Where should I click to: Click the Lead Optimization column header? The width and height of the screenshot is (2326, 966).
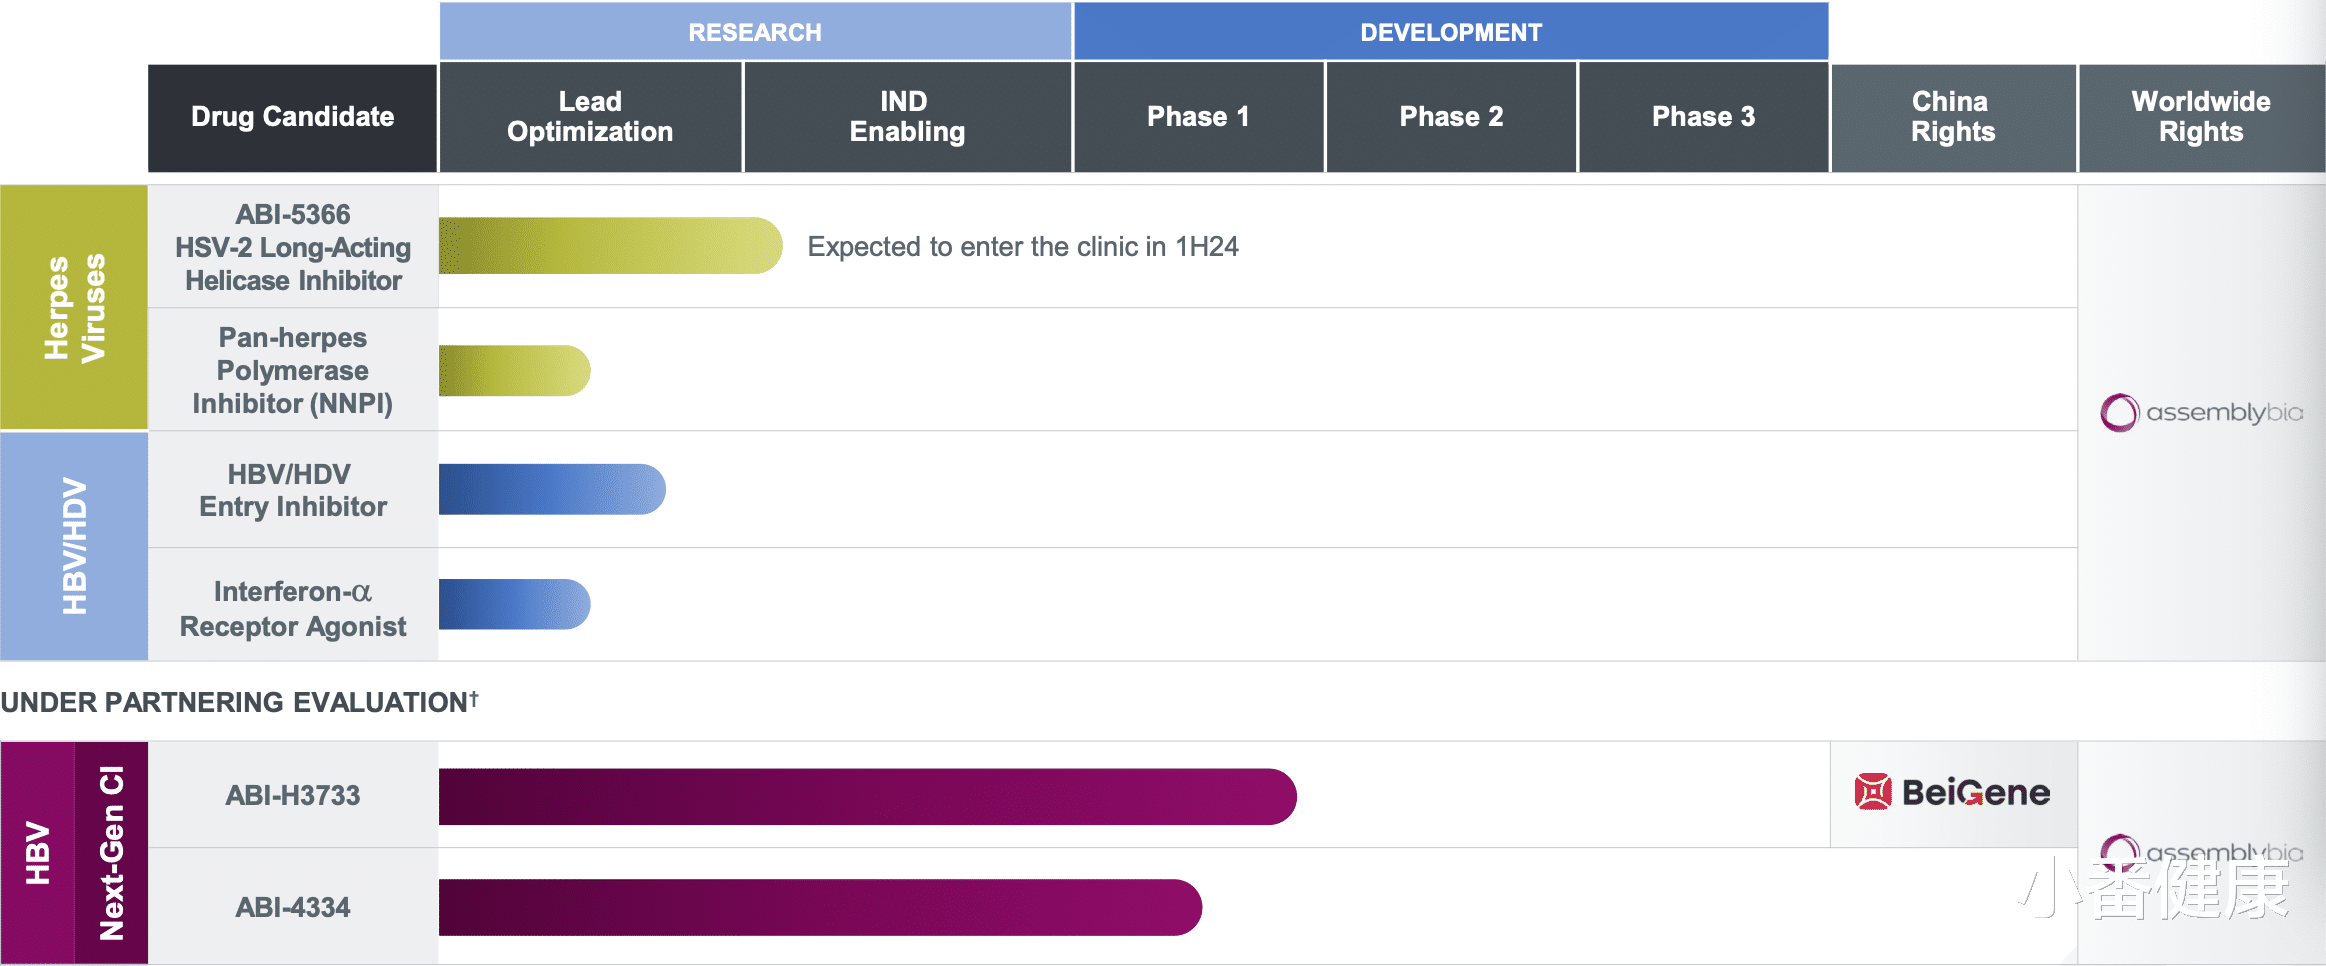coord(590,117)
